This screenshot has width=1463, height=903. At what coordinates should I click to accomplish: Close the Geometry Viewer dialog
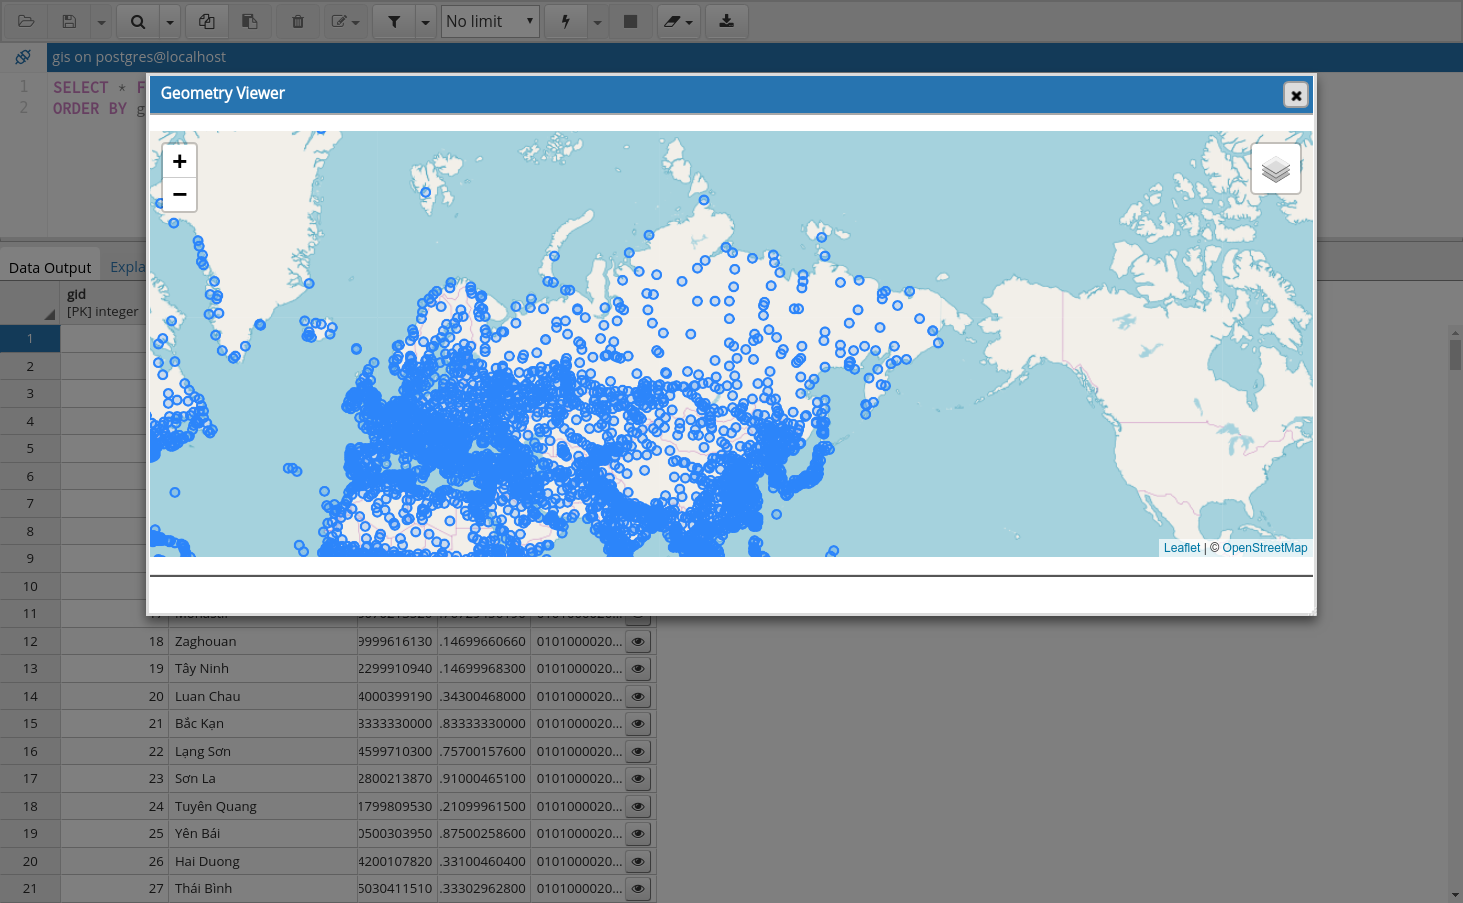(x=1295, y=95)
